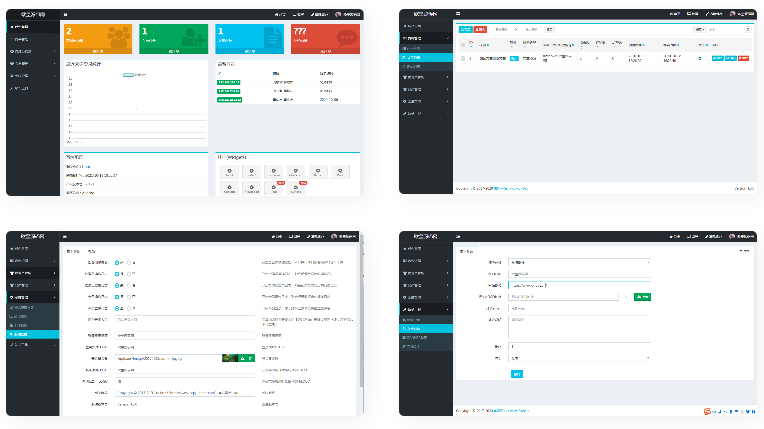Image resolution: width=764 pixels, height=429 pixels.
Task: Open the last dropdown above the blue submit button
Action: pyautogui.click(x=580, y=358)
